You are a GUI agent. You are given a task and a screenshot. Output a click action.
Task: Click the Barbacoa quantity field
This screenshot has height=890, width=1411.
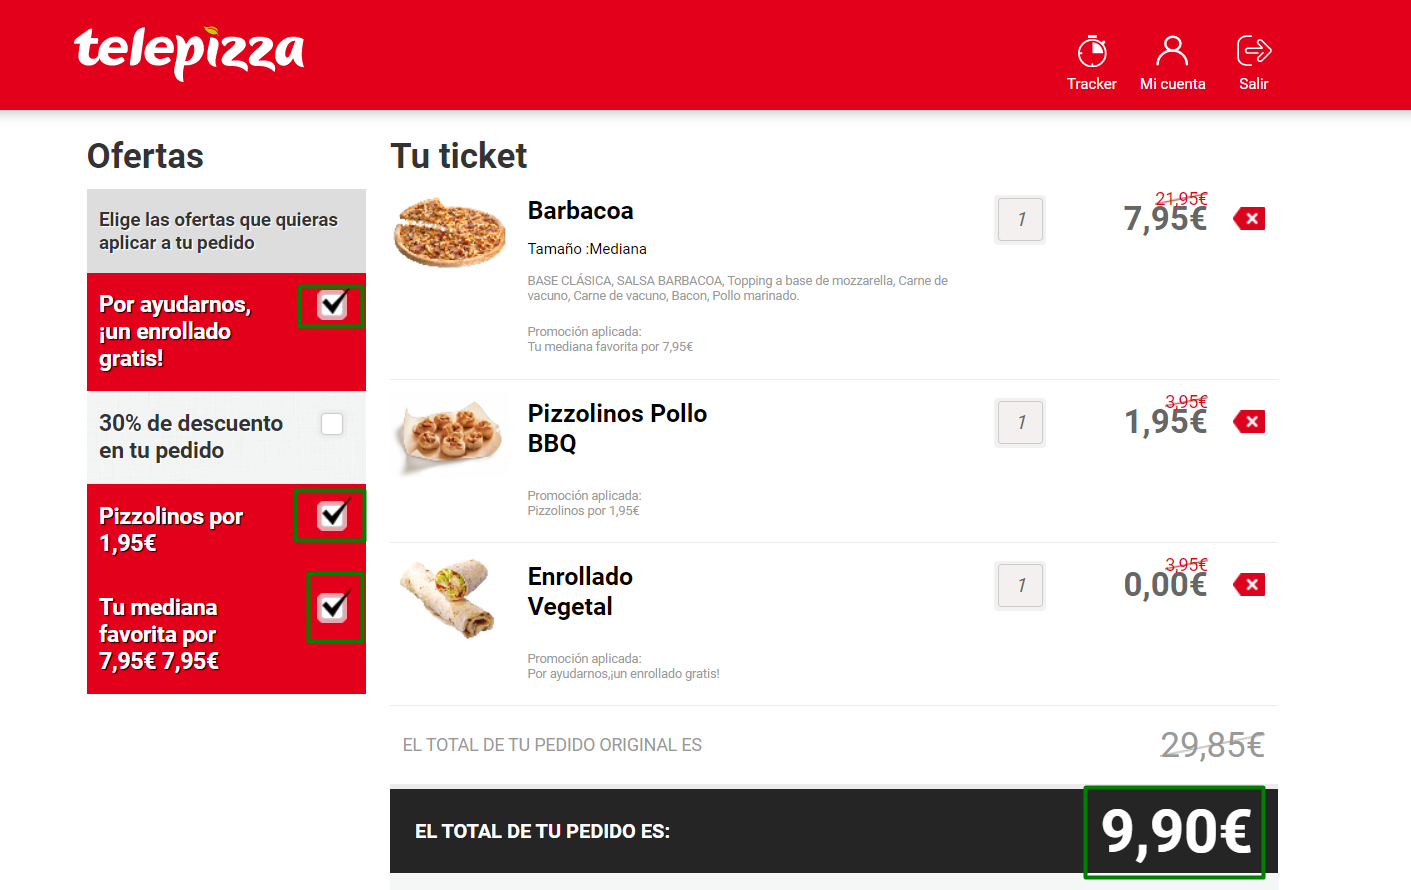click(1019, 219)
